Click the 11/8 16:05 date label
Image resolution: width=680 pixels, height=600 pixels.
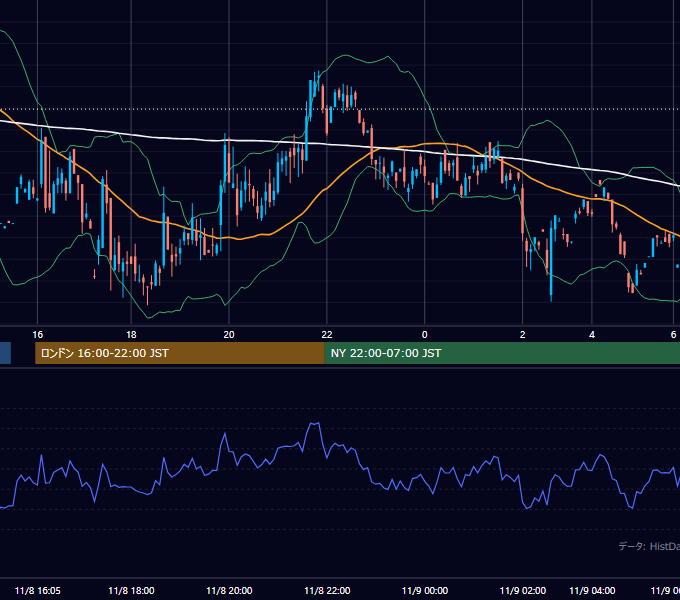tap(38, 590)
